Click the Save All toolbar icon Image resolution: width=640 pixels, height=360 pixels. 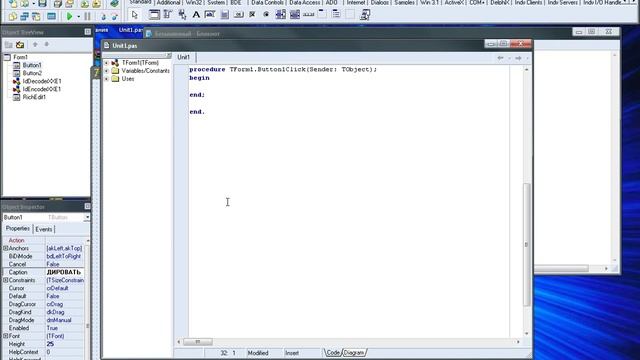click(58, 4)
